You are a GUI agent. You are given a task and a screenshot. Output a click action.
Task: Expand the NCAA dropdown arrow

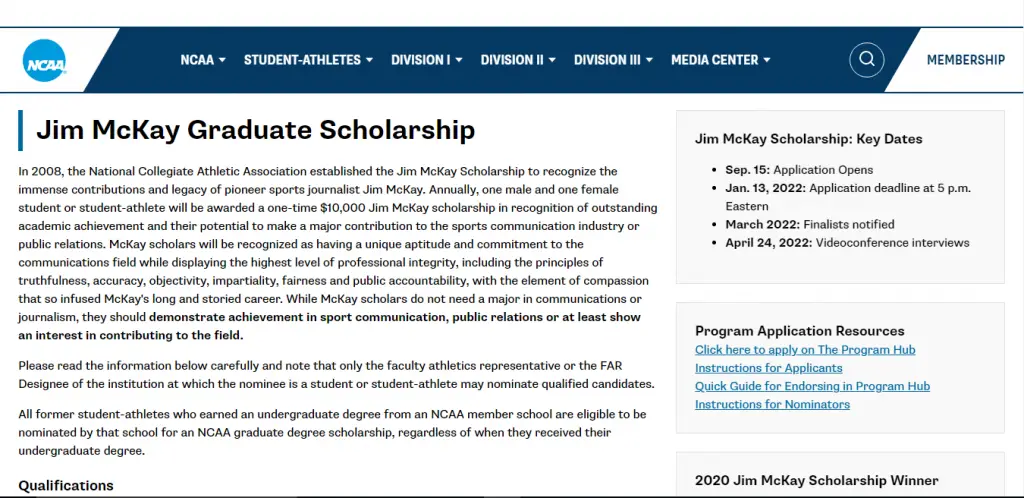[x=222, y=60]
